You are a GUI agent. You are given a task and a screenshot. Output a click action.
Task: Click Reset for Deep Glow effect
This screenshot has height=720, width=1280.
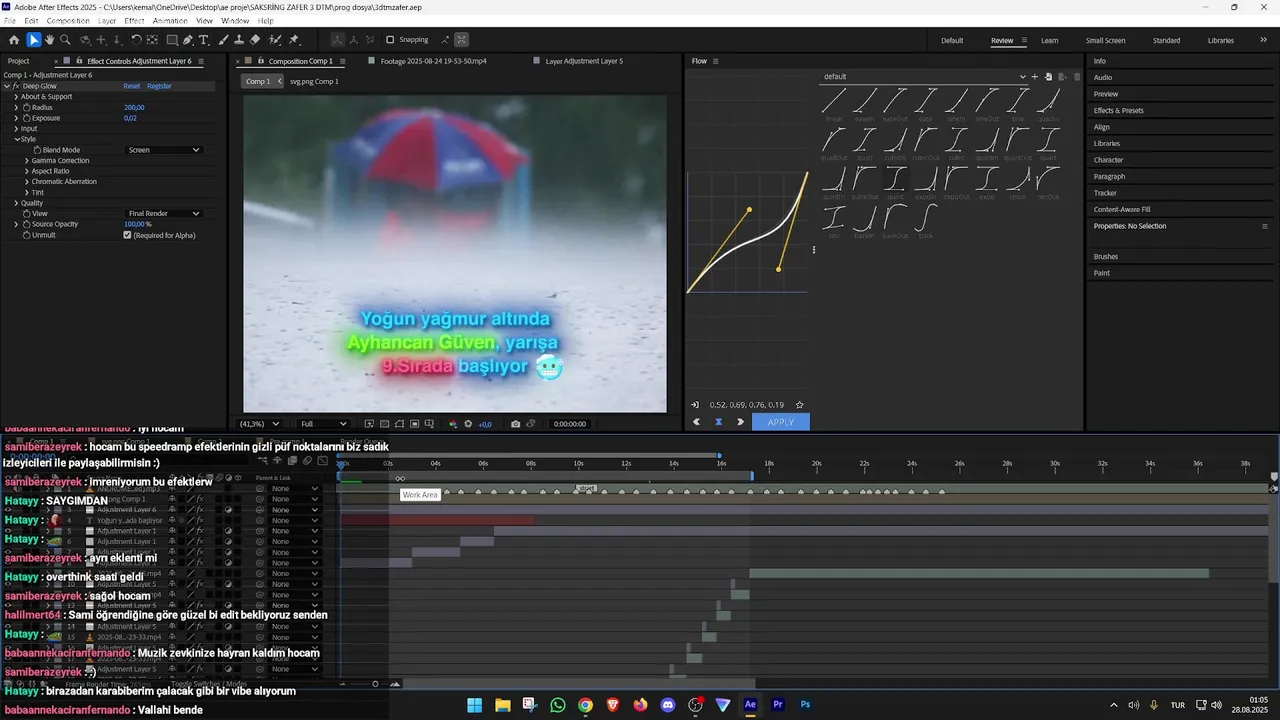(x=131, y=86)
